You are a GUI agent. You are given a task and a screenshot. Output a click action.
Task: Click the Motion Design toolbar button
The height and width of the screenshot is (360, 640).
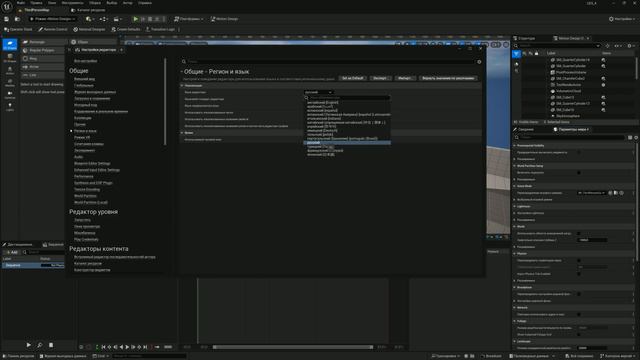pyautogui.click(x=224, y=19)
